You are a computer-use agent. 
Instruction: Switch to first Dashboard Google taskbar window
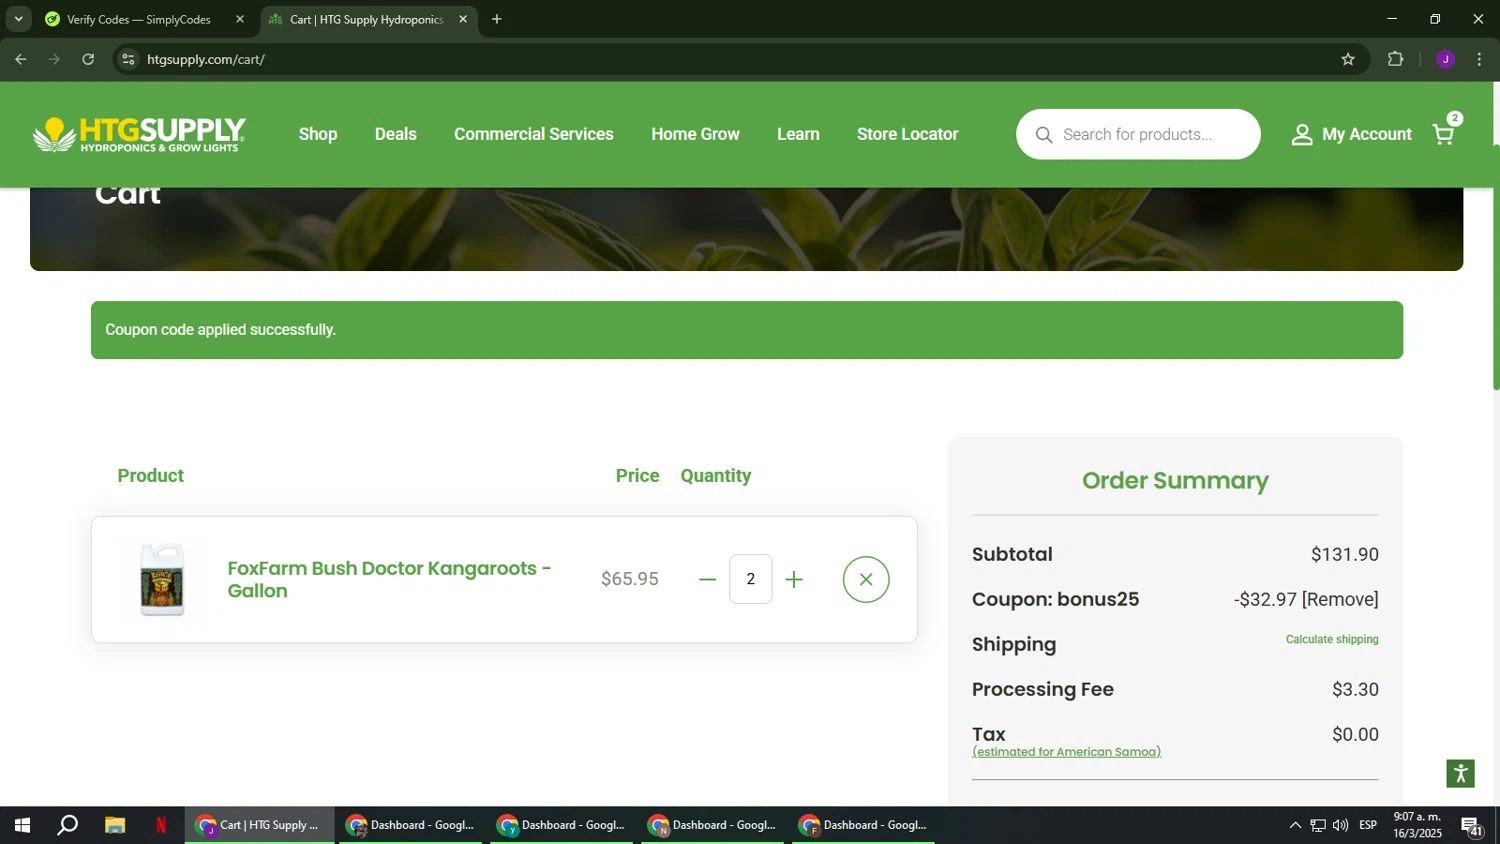[410, 825]
